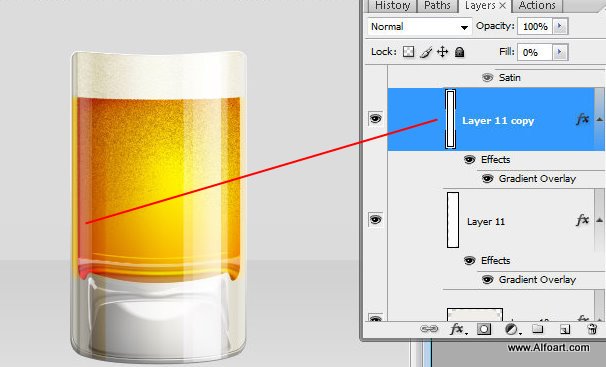Click the Link layers icon

(x=429, y=329)
